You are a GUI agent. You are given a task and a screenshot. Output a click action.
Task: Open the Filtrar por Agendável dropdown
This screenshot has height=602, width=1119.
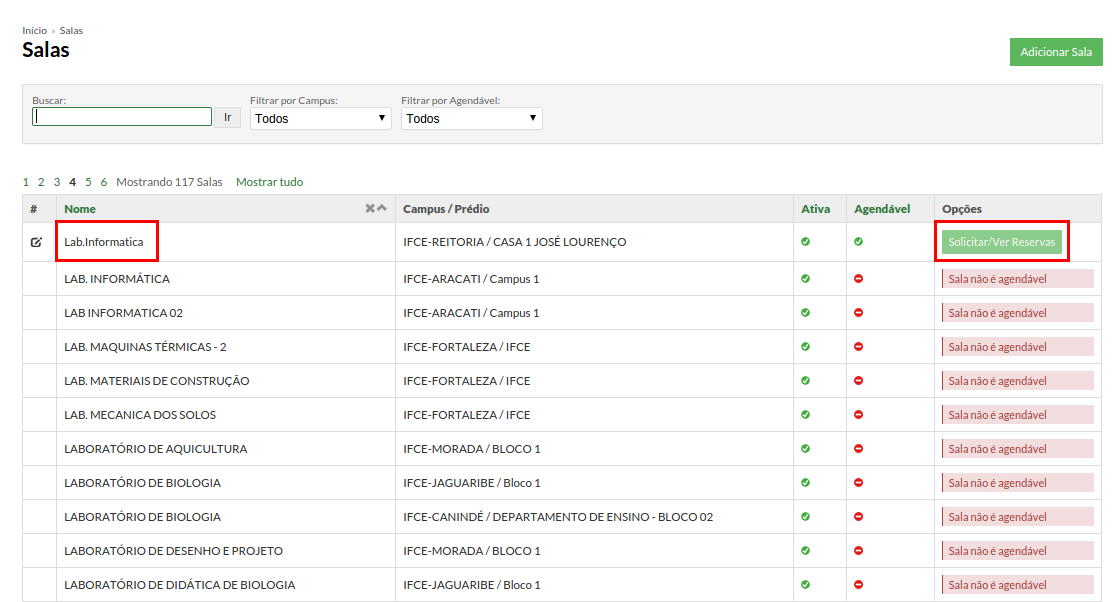(472, 118)
